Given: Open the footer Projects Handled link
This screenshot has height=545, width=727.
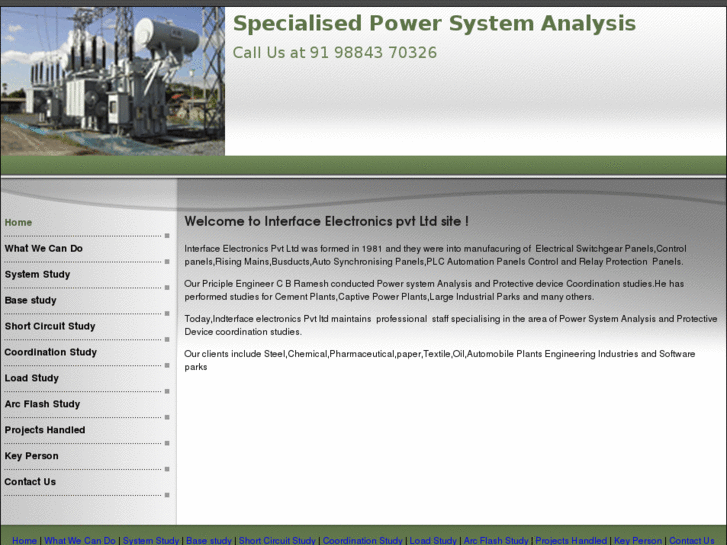Looking at the screenshot, I should (x=571, y=540).
